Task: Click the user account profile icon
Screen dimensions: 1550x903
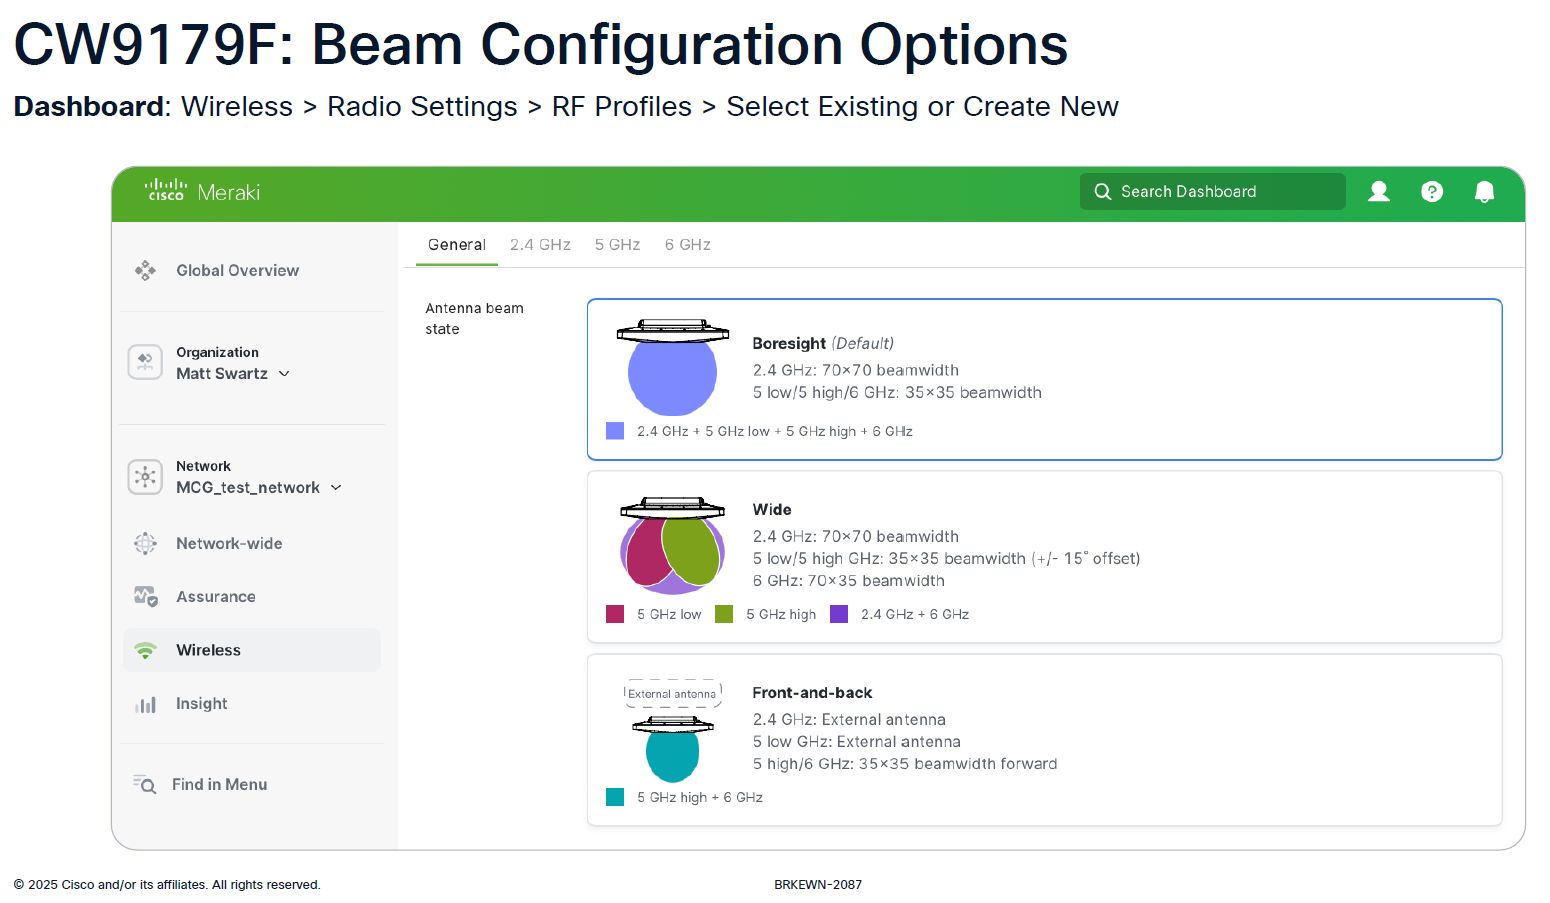Action: tap(1379, 191)
